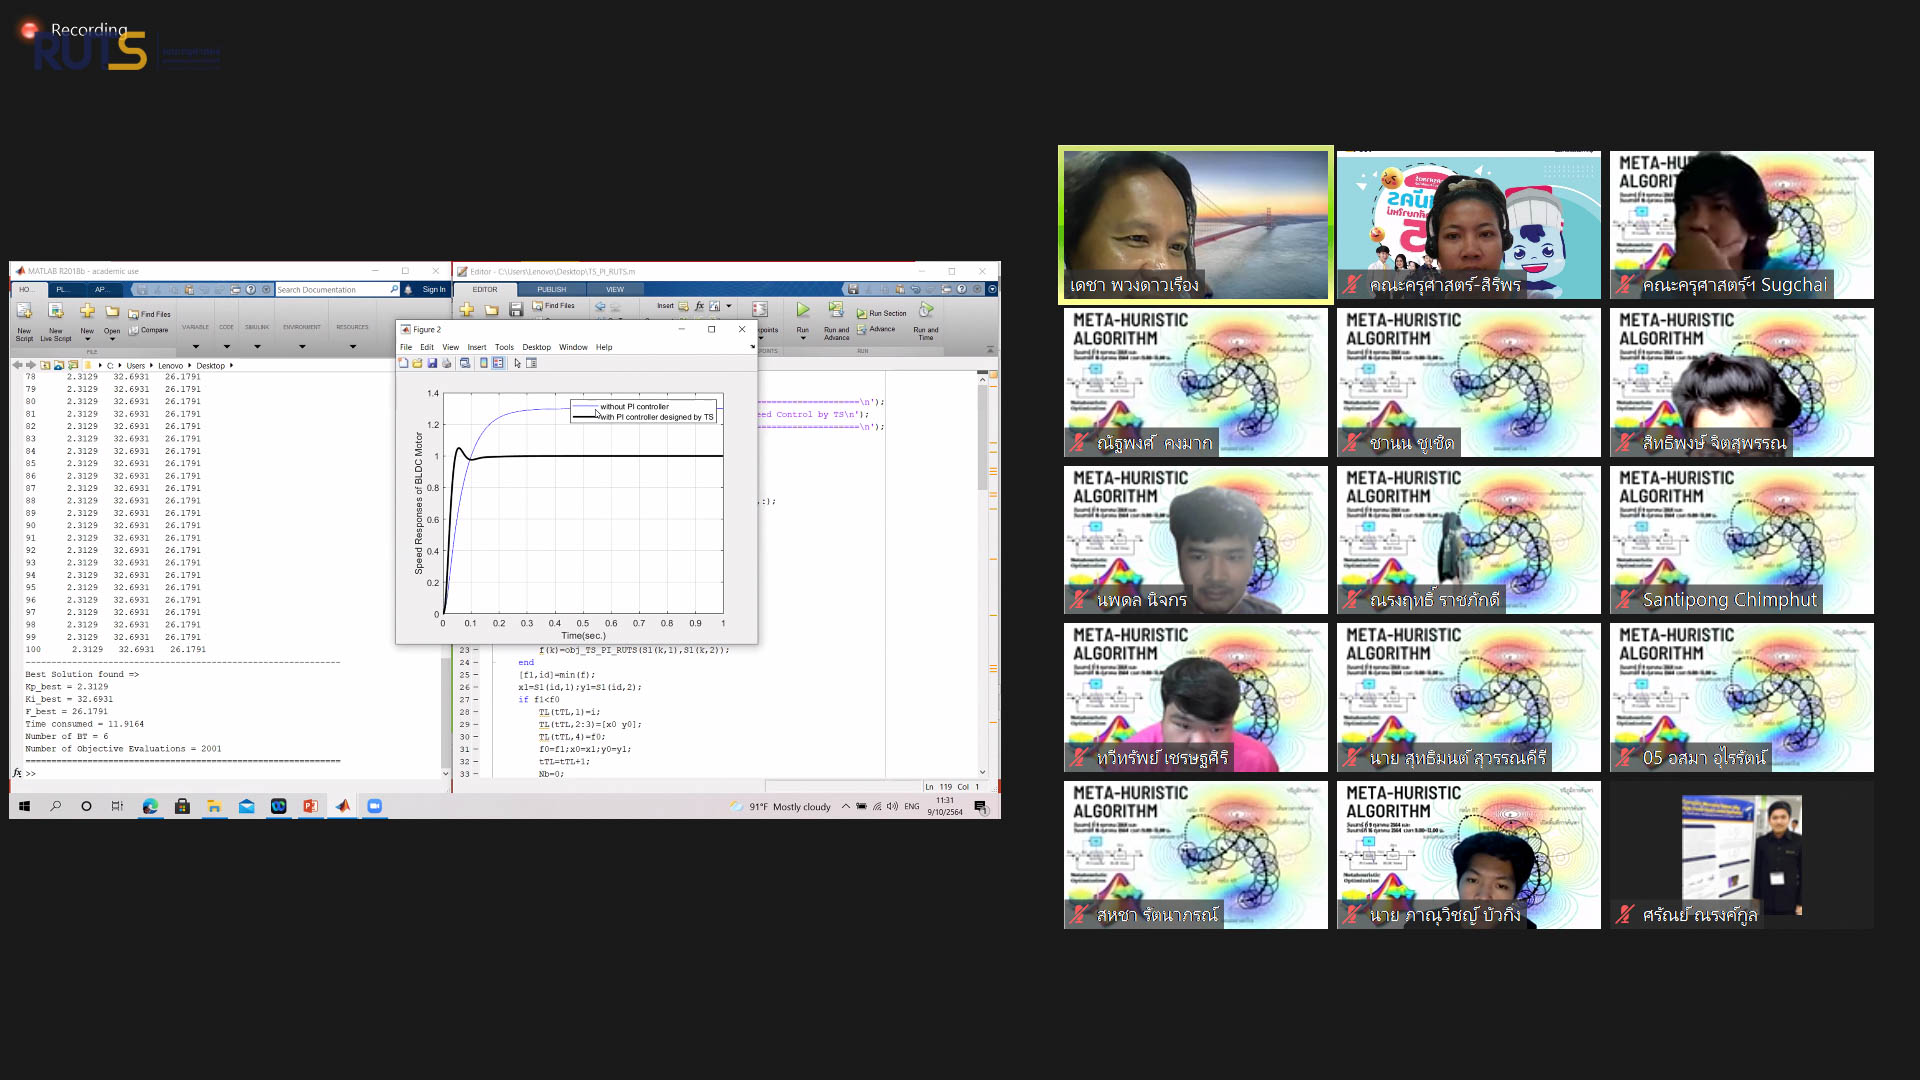Viewport: 1920px width, 1080px height.
Task: Toggle Edit Plot arrow tool
Action: (x=518, y=363)
